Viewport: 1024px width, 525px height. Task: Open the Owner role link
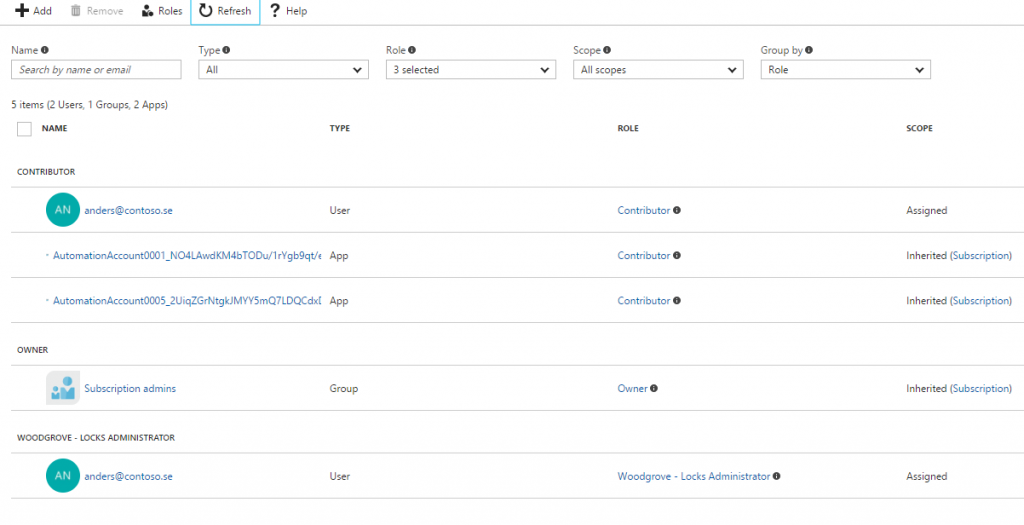[632, 388]
